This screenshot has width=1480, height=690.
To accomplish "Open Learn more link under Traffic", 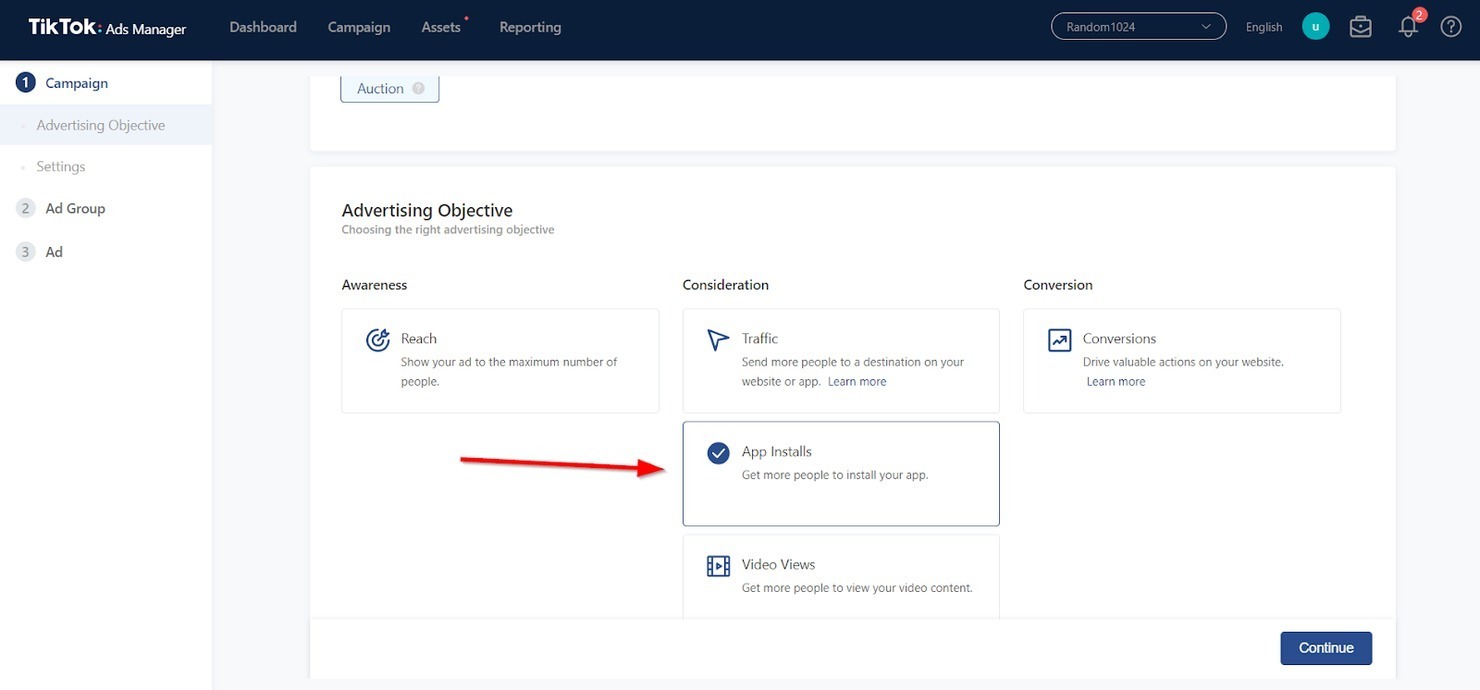I will click(x=857, y=382).
